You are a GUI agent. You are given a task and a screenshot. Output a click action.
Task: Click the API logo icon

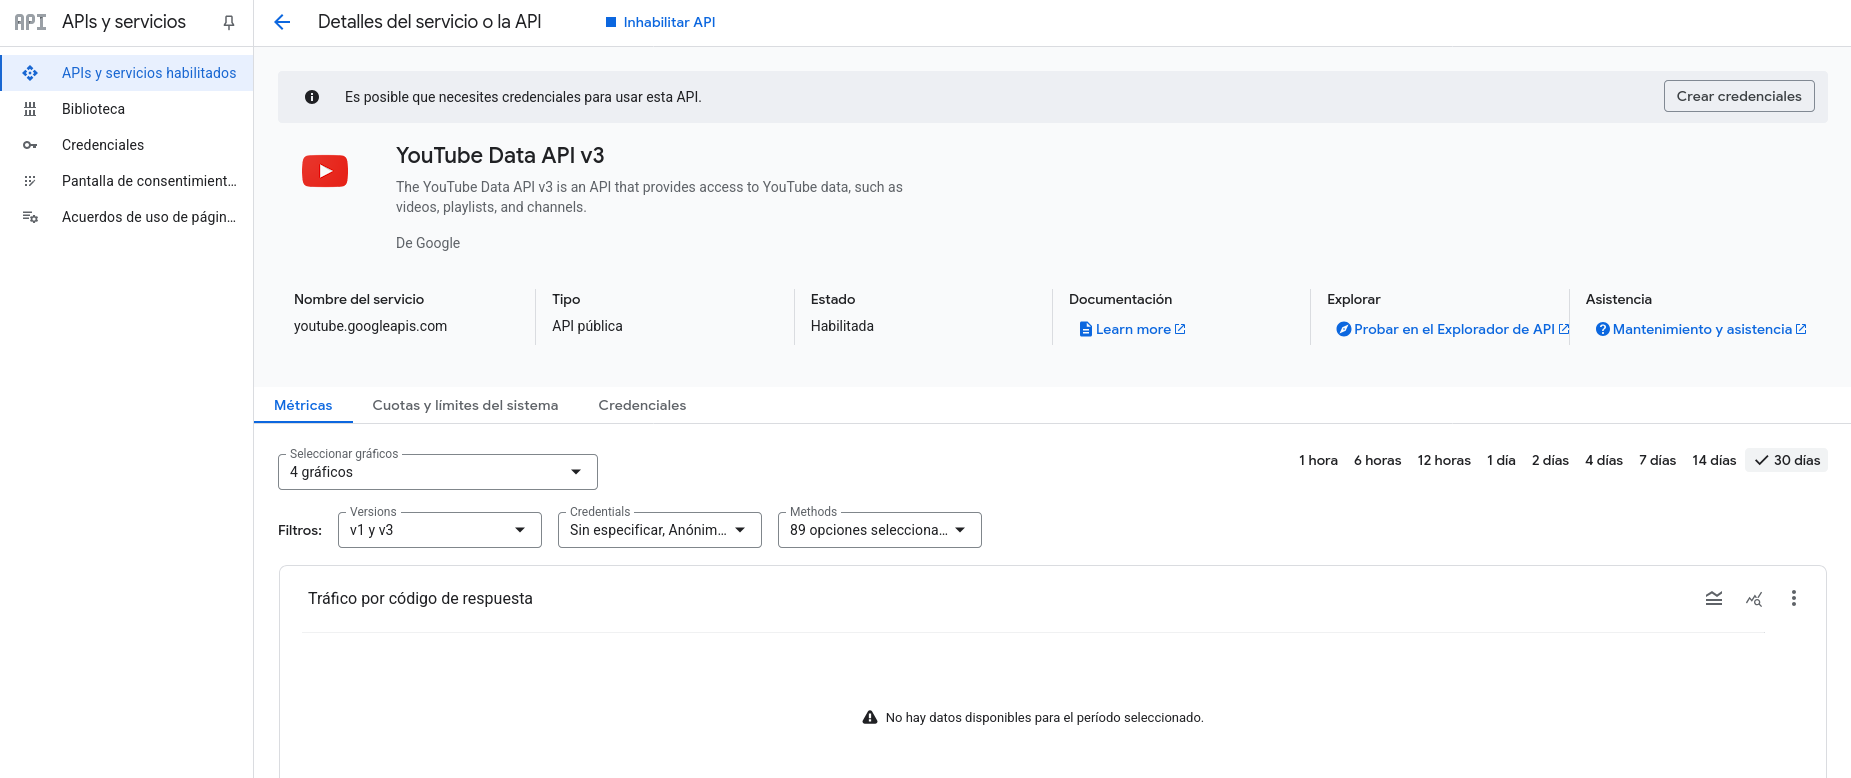(x=30, y=22)
